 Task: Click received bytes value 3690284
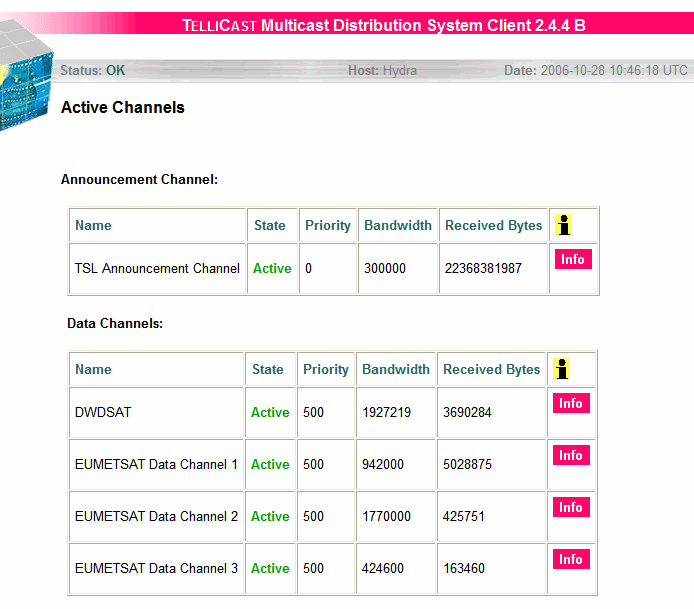coord(467,412)
